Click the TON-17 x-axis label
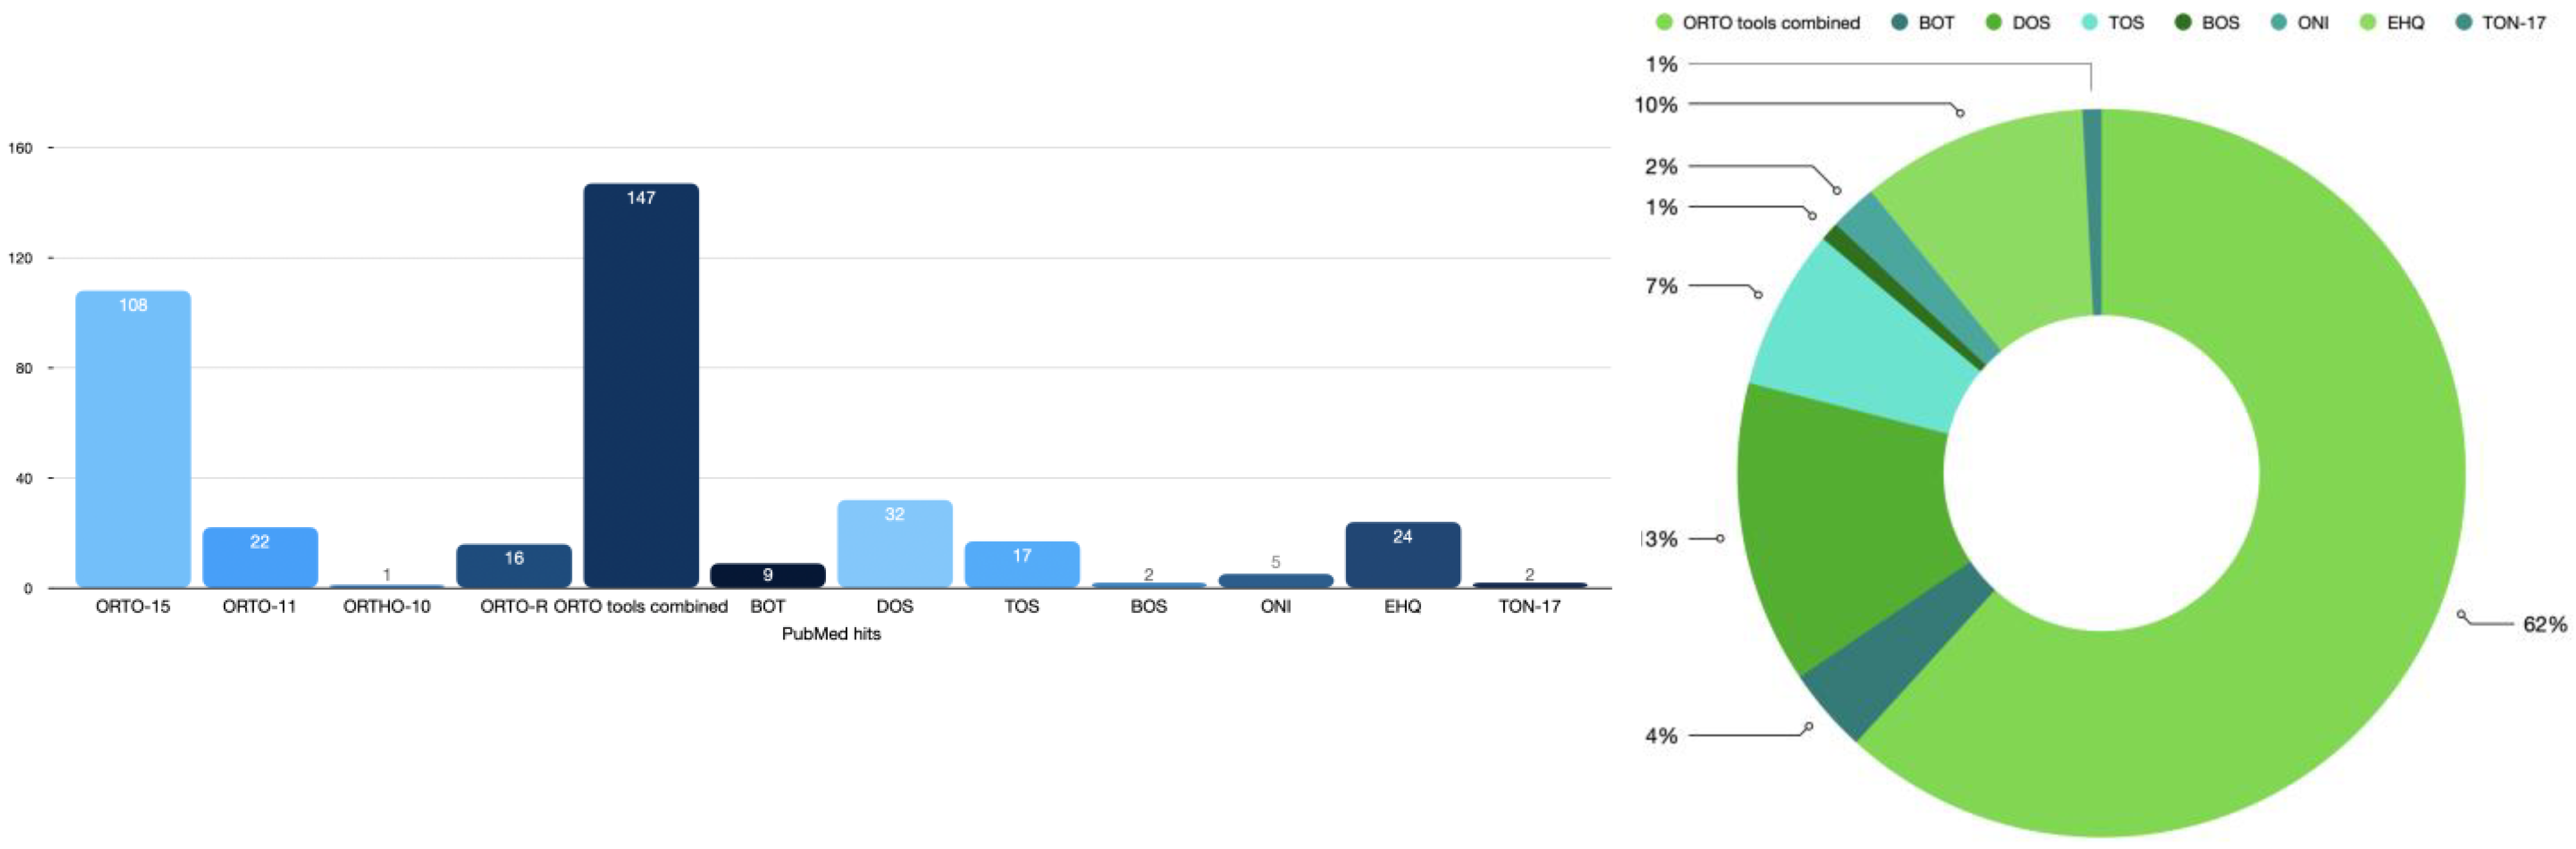 click(x=1529, y=606)
